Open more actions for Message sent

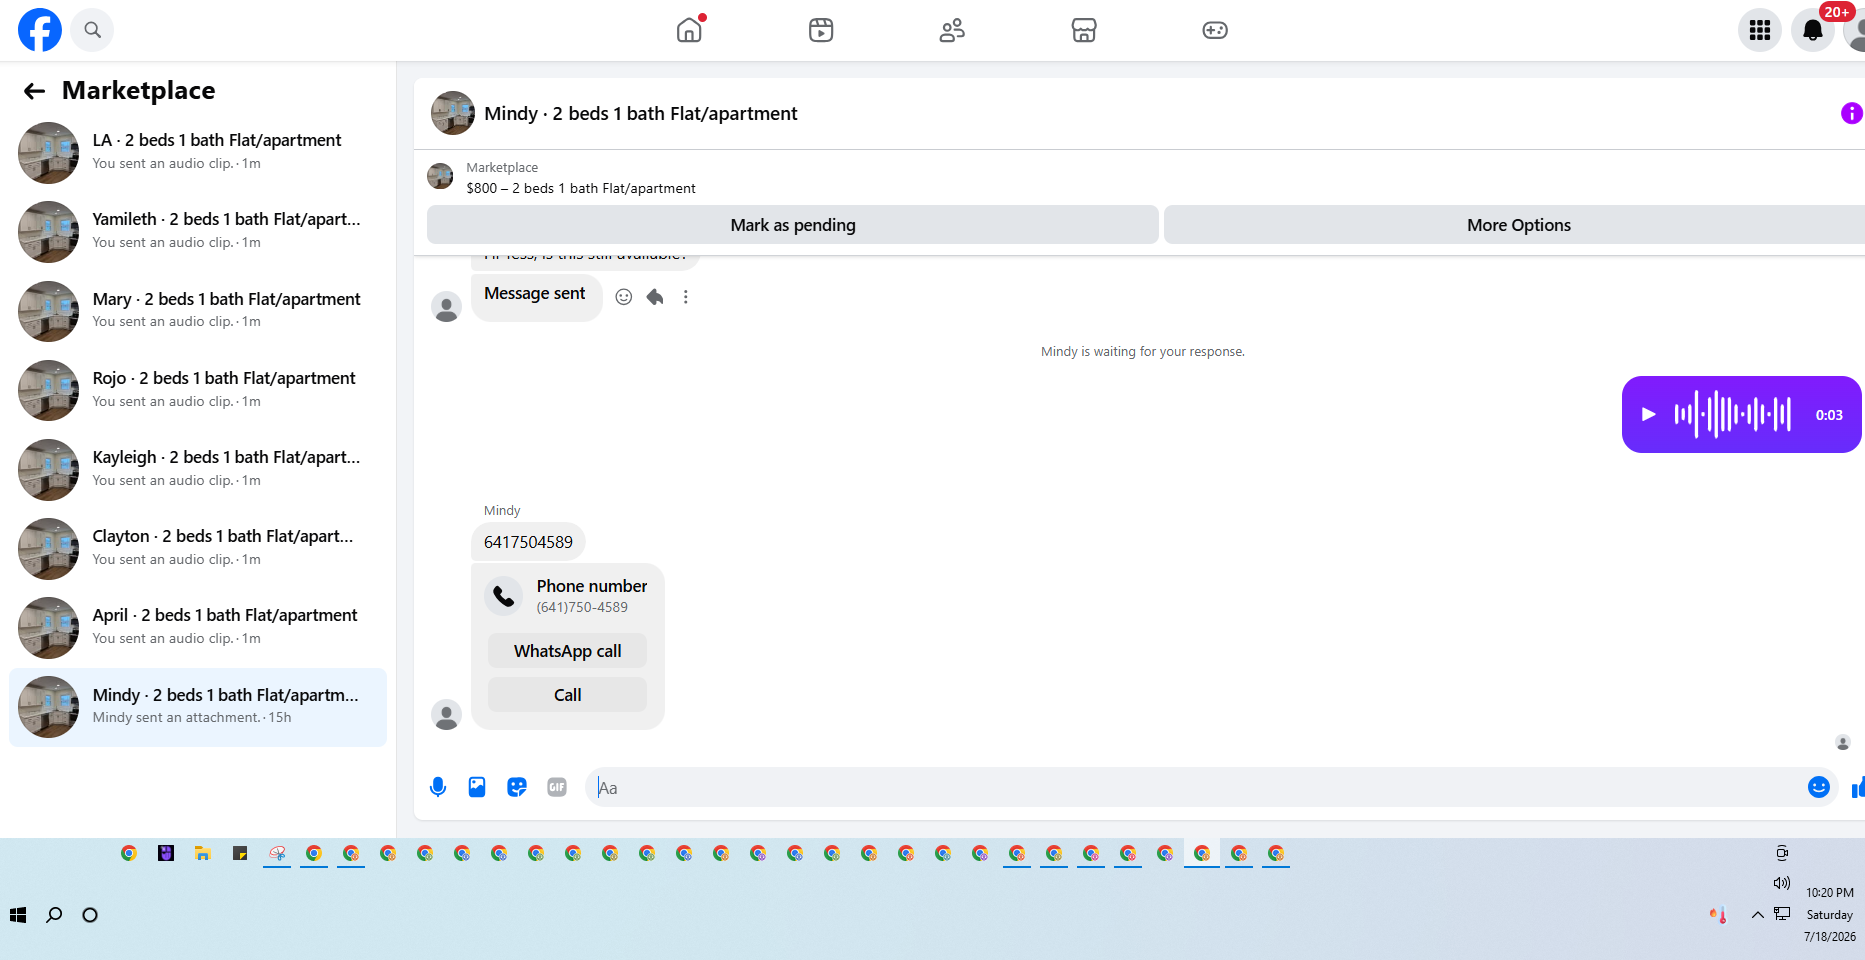click(x=686, y=297)
